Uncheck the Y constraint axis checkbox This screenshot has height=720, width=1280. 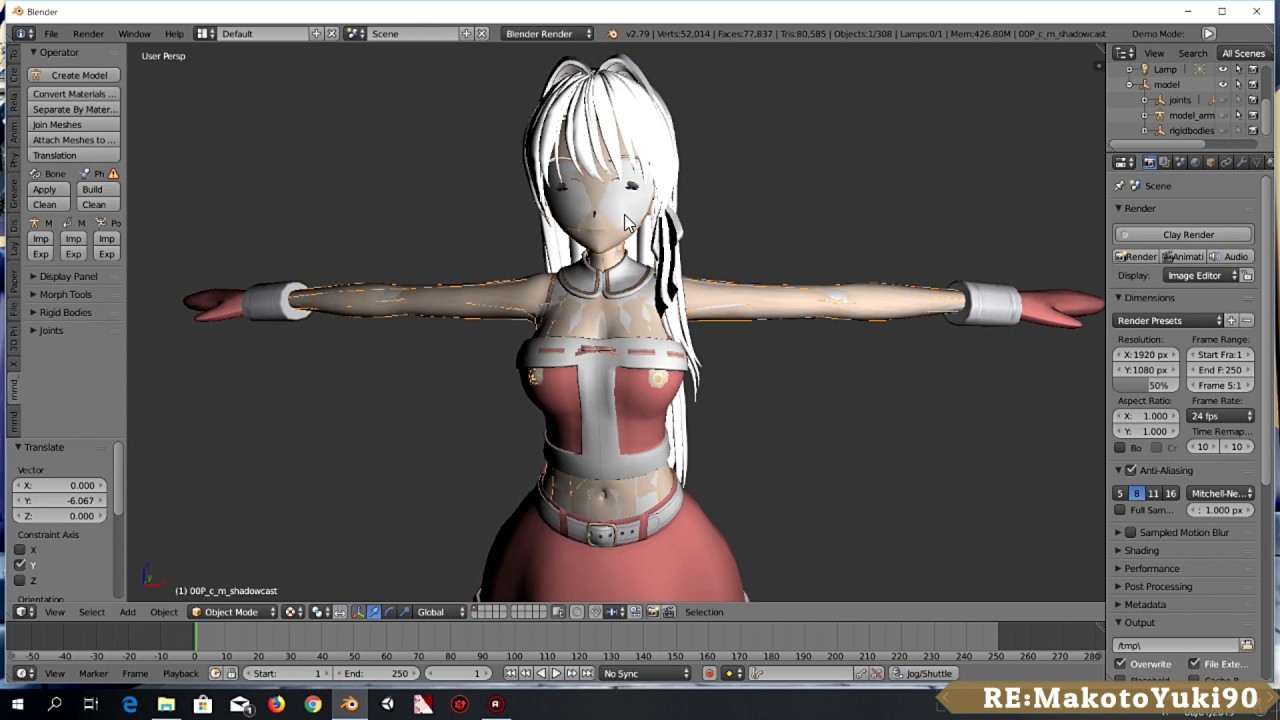tap(20, 565)
